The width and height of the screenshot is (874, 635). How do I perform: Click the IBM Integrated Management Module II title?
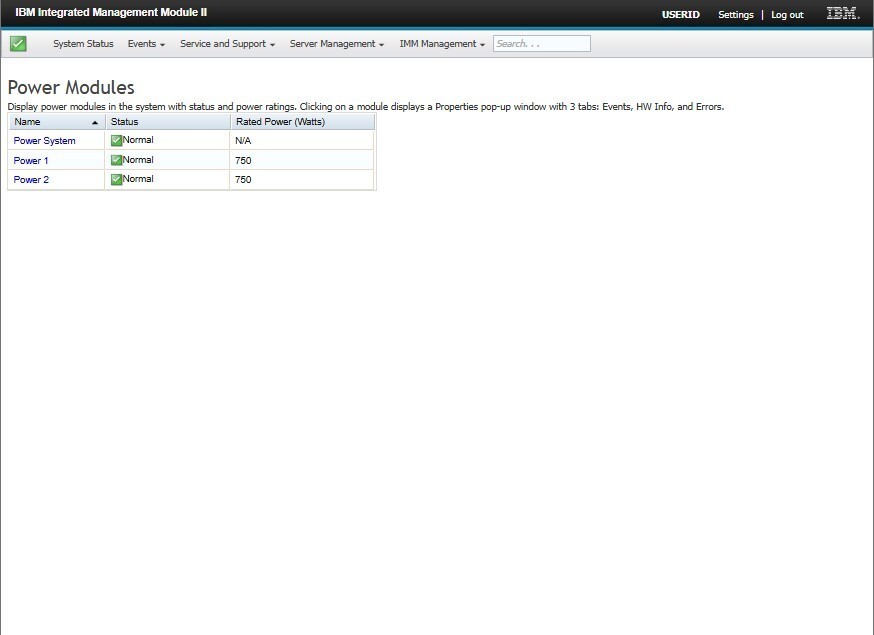111,12
